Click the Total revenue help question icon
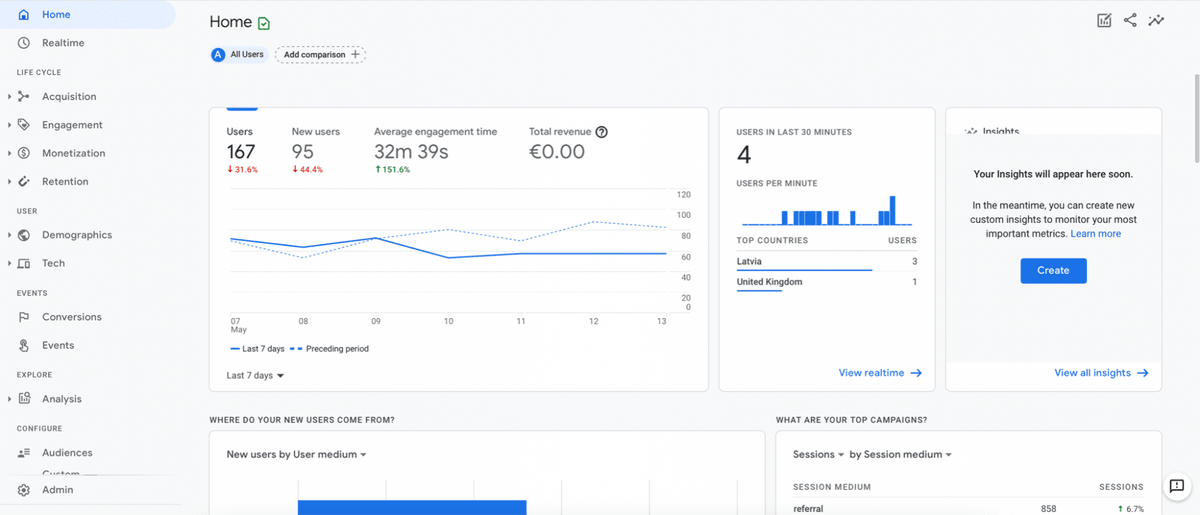Viewport: 1200px width, 515px height. coord(601,132)
